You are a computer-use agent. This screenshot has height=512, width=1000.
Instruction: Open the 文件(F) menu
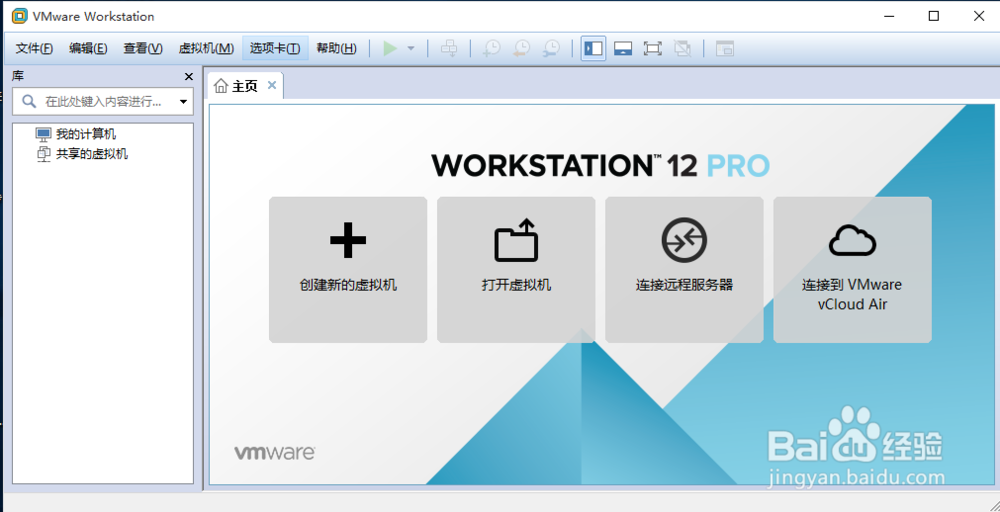[x=34, y=48]
